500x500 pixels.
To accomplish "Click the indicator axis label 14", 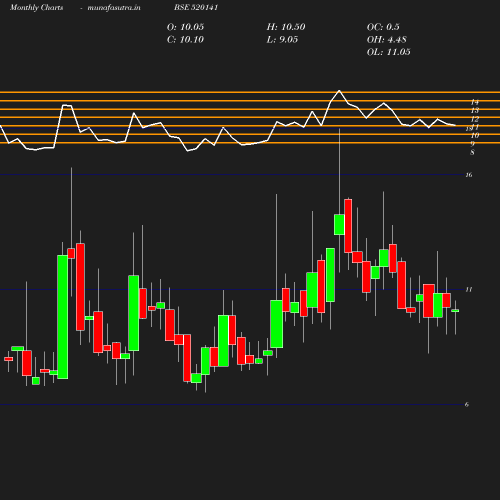I will (x=475, y=102).
